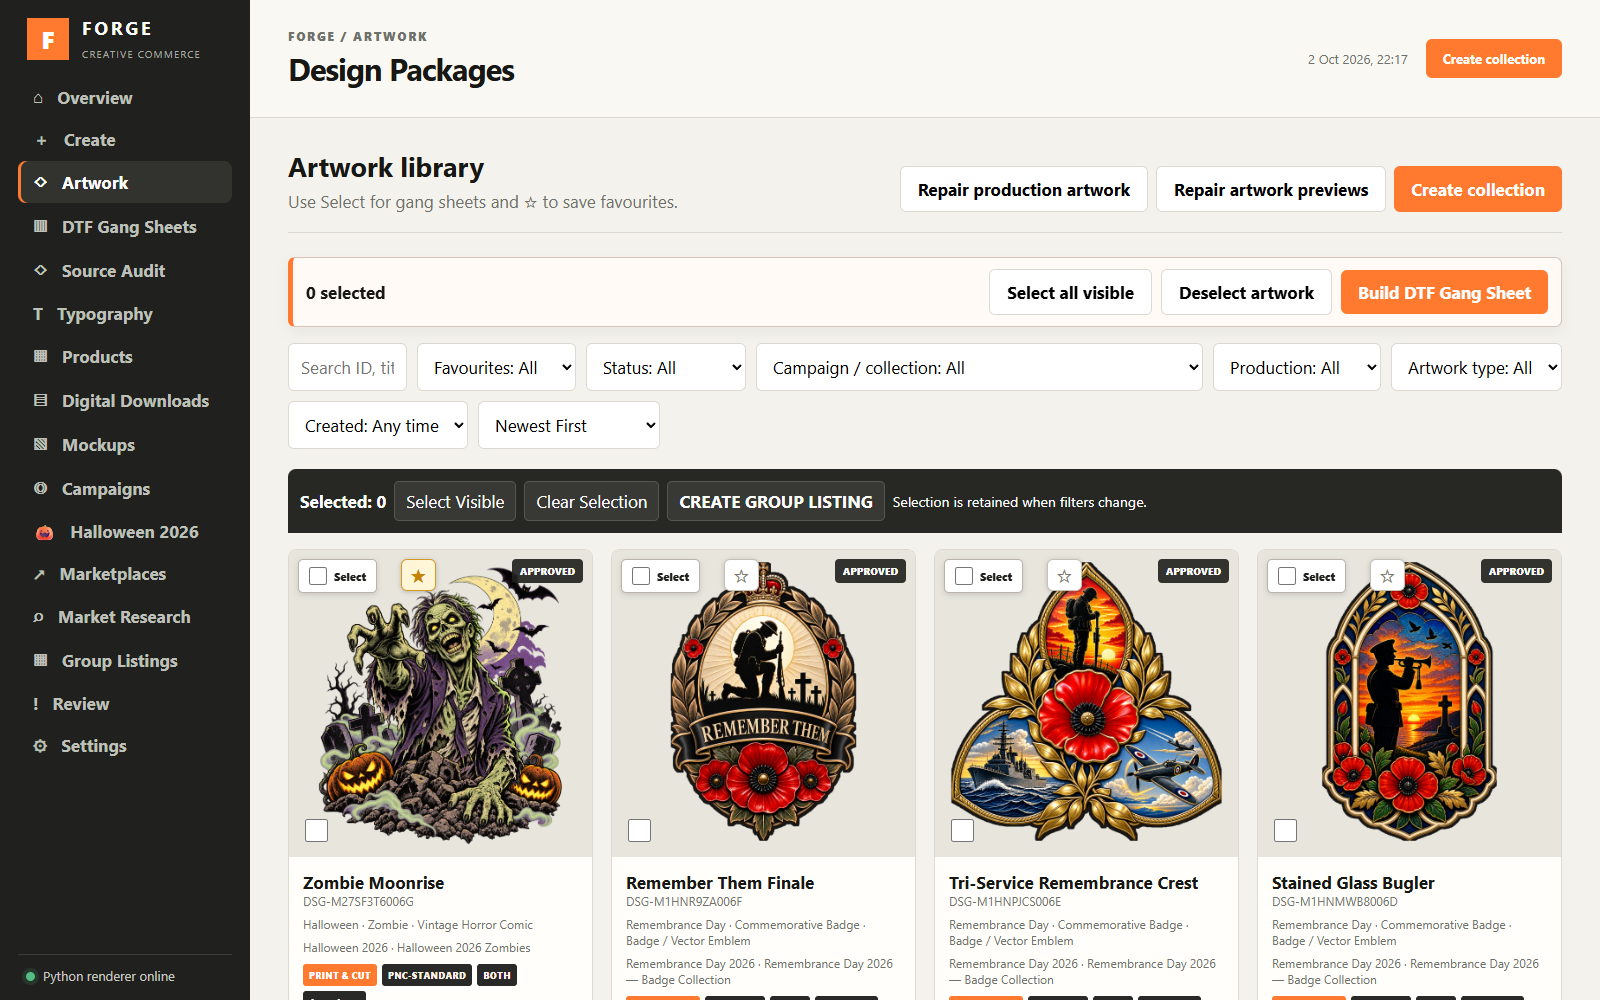
Task: Star the Tri-Service Remembrance Crest artwork
Action: [1064, 576]
